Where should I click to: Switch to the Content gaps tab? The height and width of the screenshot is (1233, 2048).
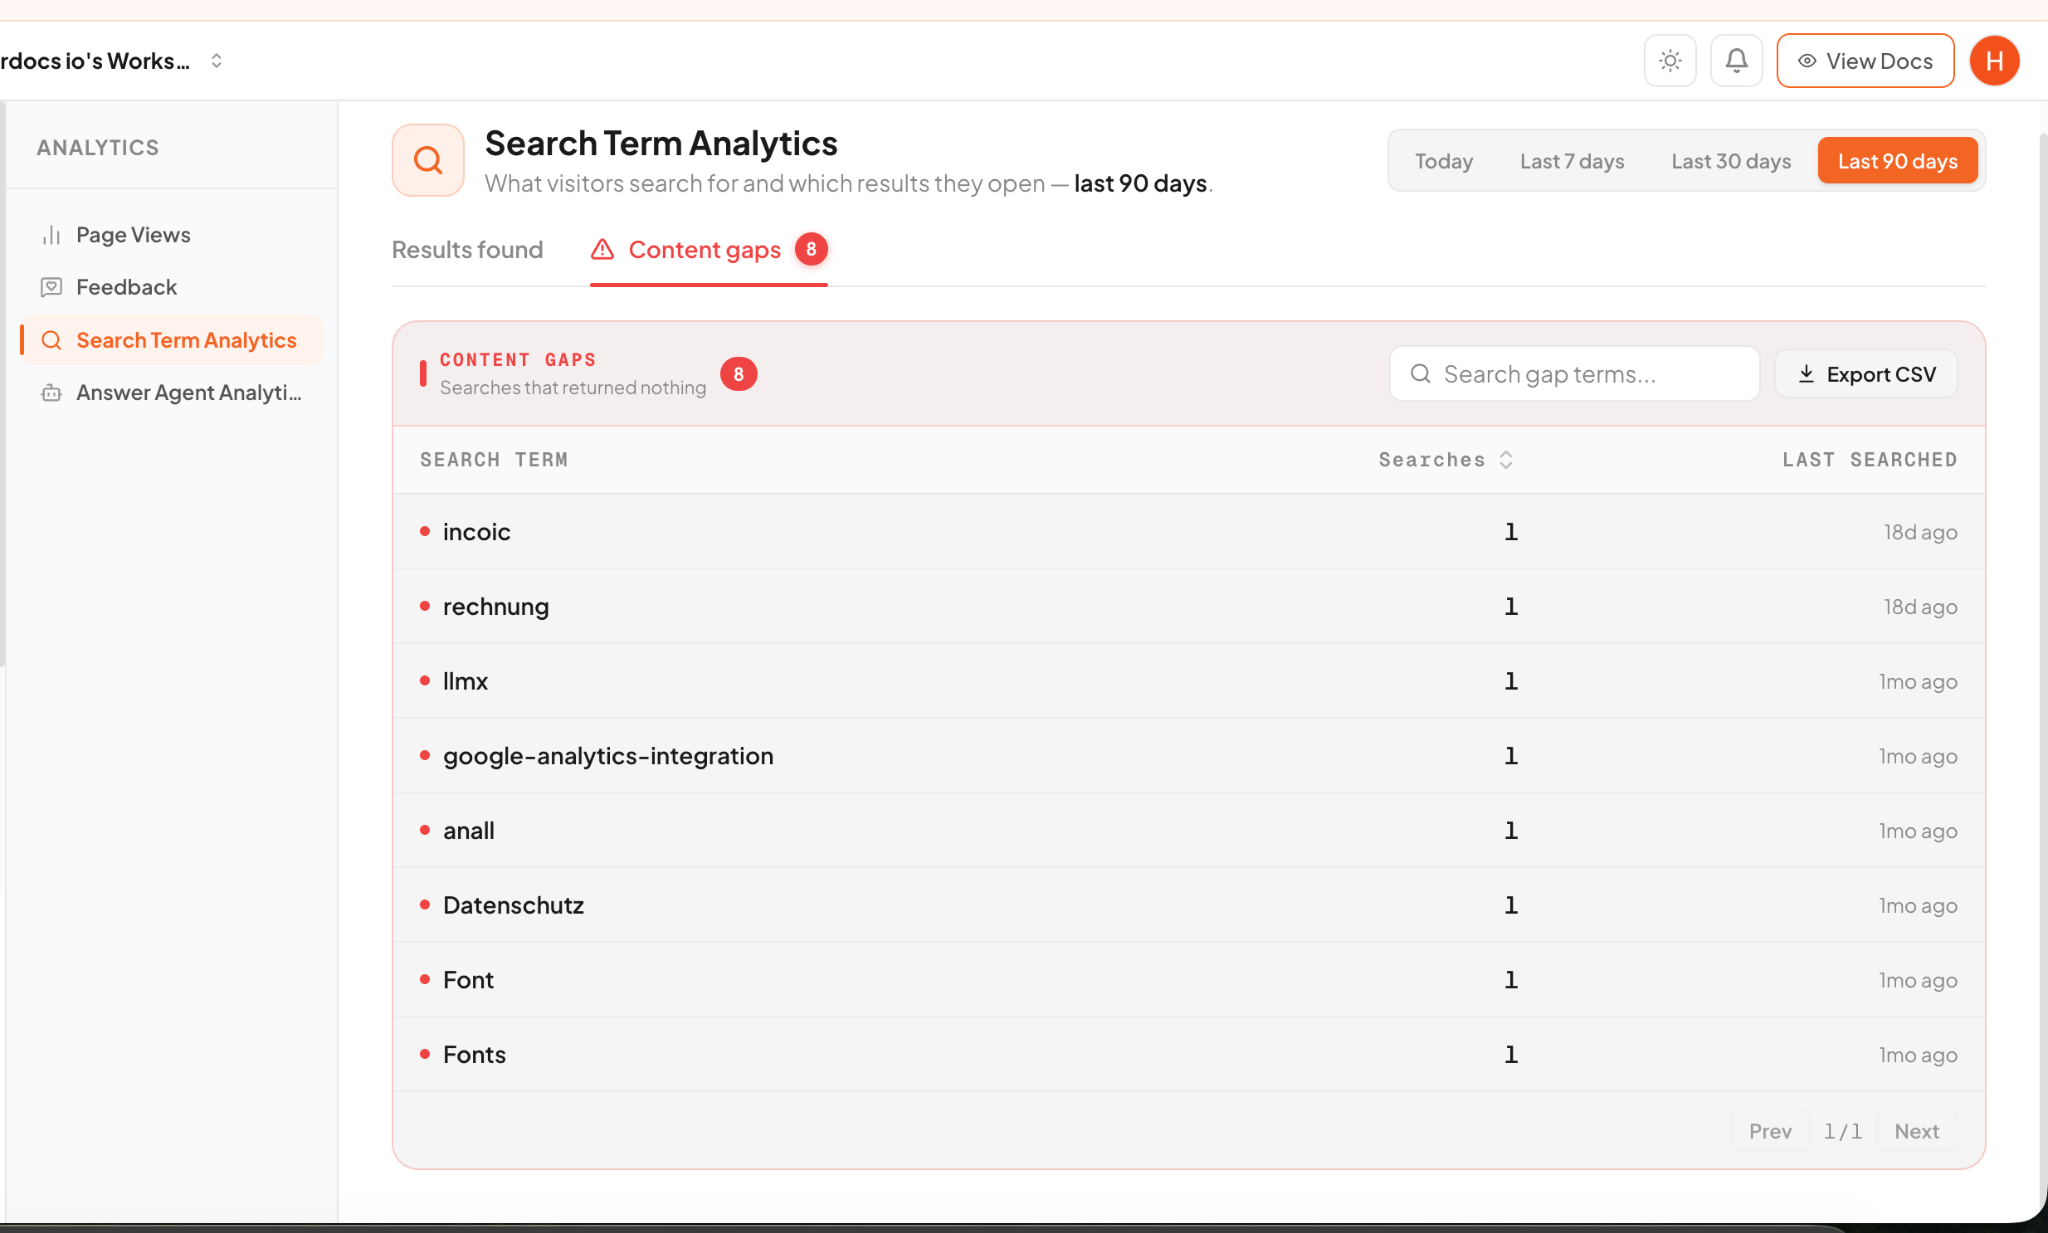pos(708,250)
